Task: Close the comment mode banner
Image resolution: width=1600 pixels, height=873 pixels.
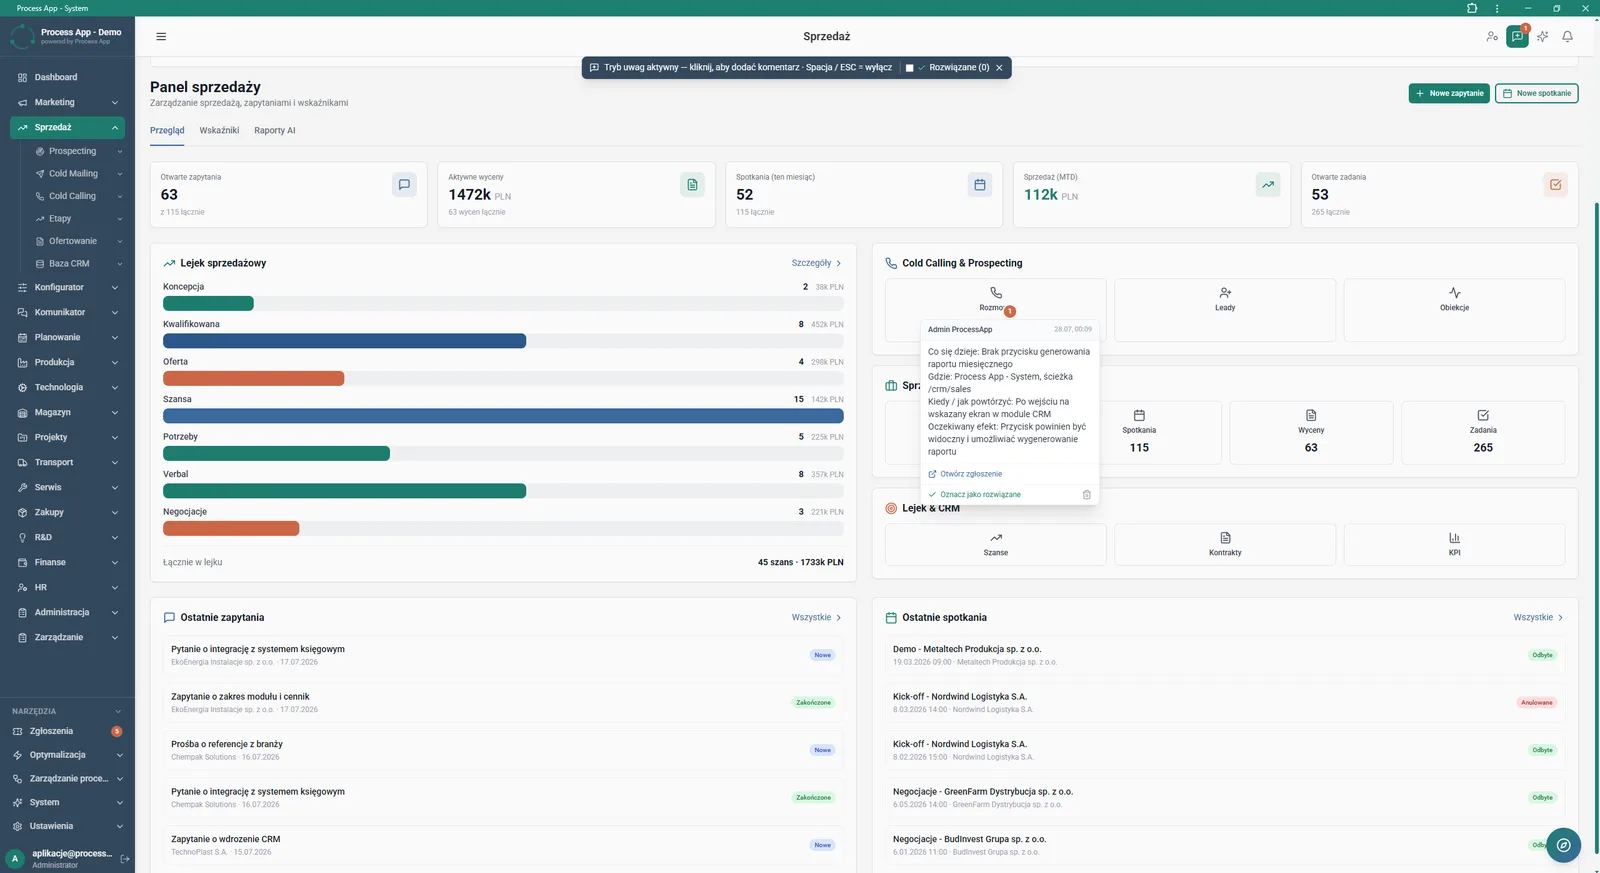Action: pyautogui.click(x=999, y=68)
